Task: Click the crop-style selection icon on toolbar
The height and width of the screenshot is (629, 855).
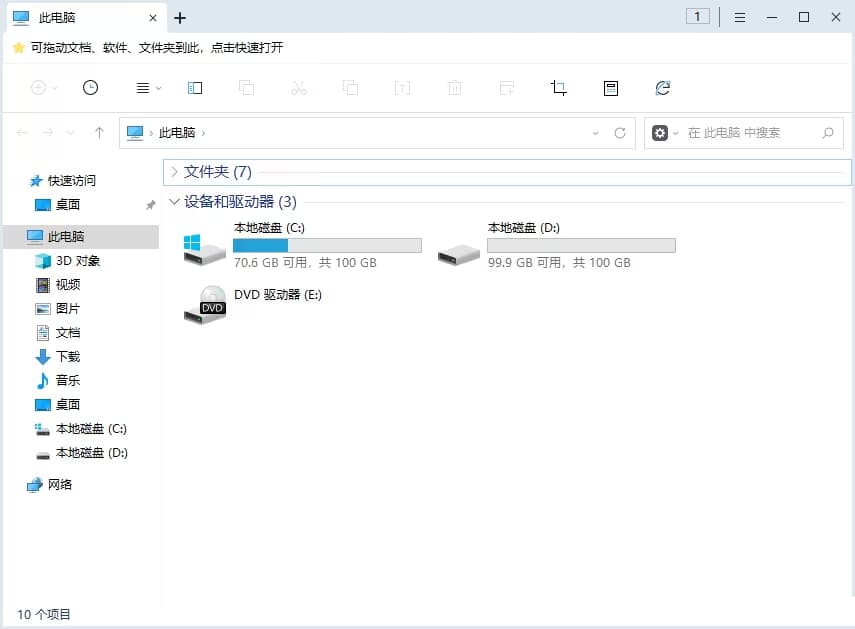Action: click(559, 88)
